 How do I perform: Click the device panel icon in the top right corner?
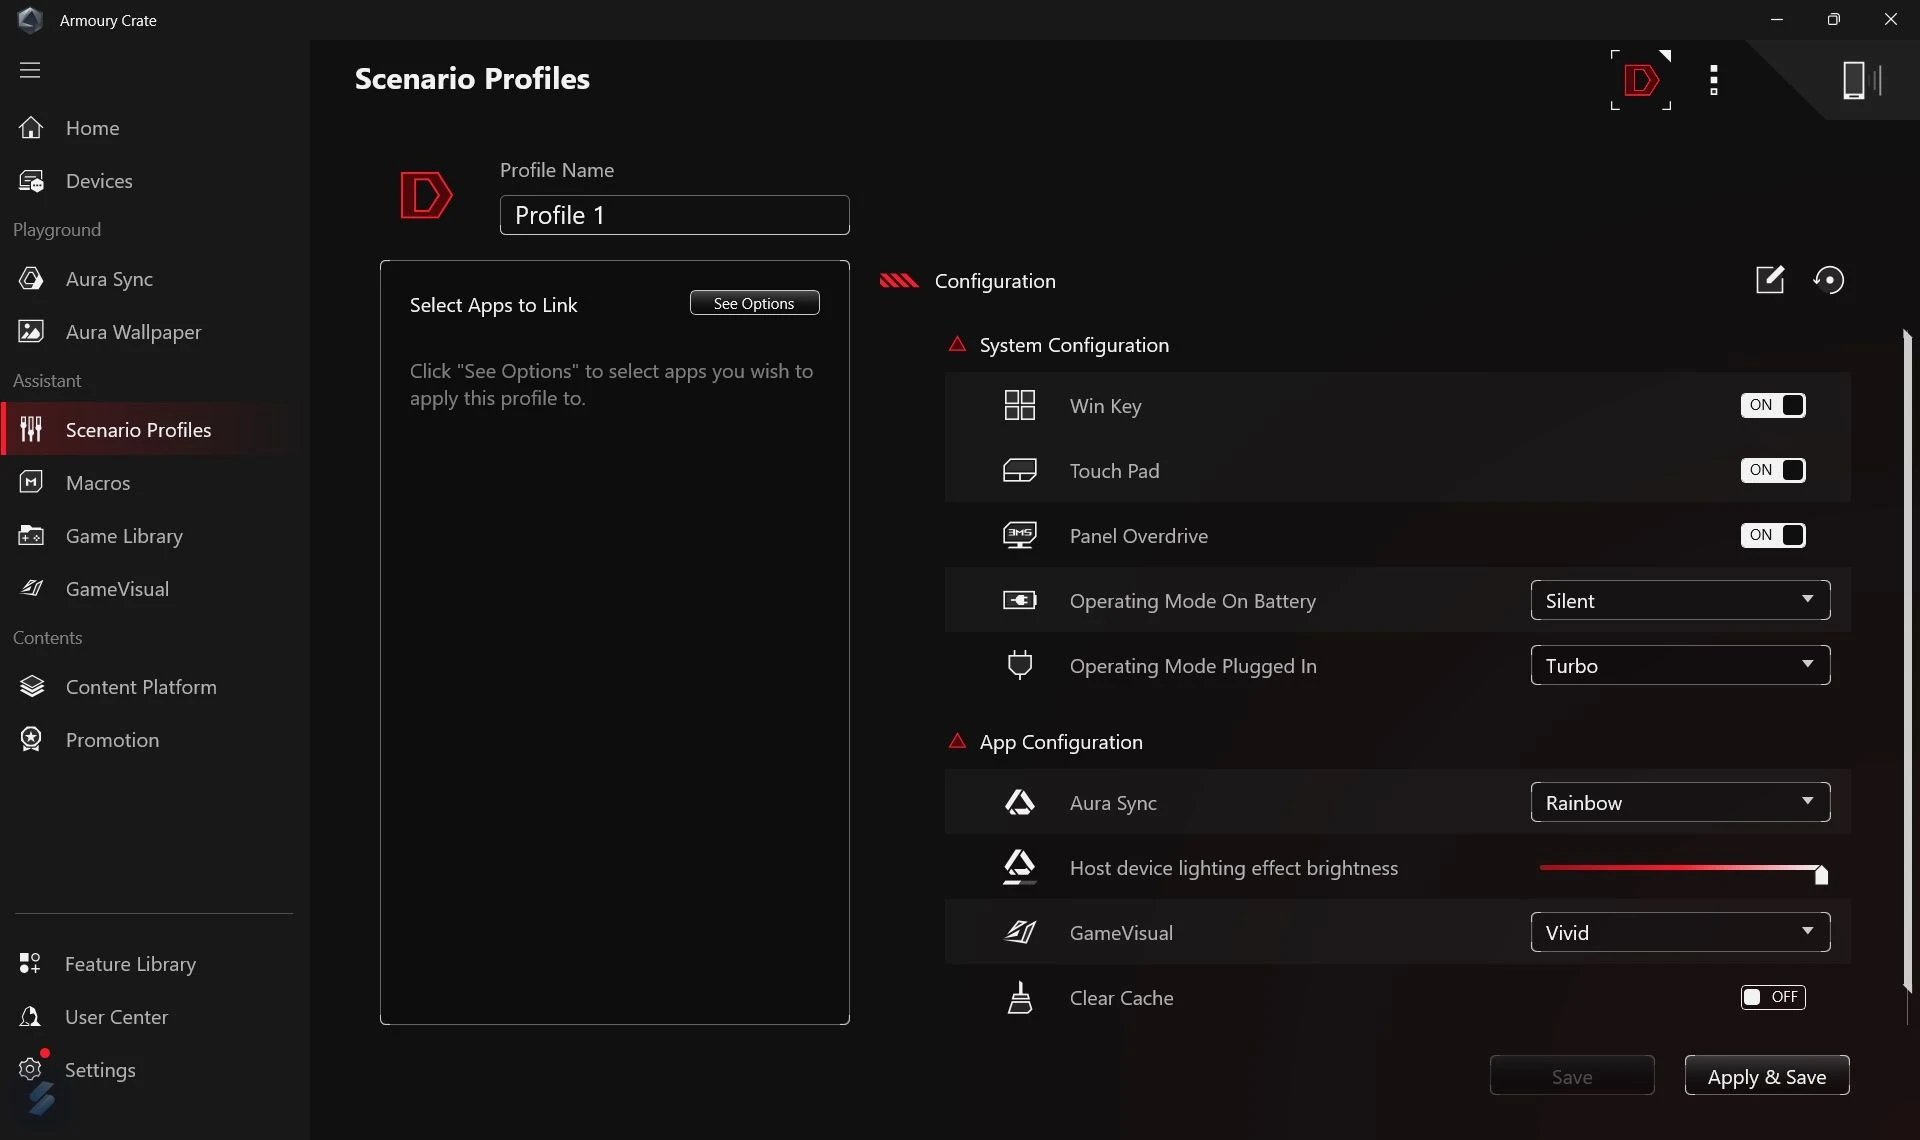click(x=1861, y=80)
